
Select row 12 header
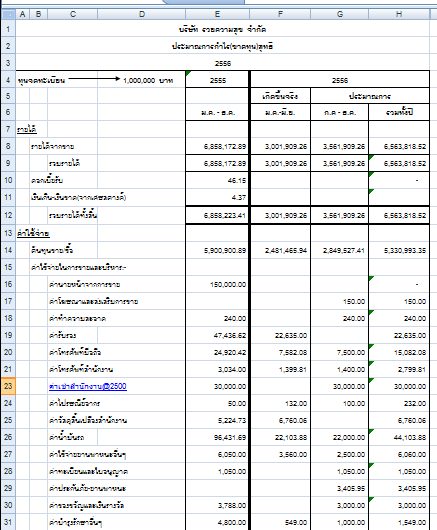tap(8, 215)
